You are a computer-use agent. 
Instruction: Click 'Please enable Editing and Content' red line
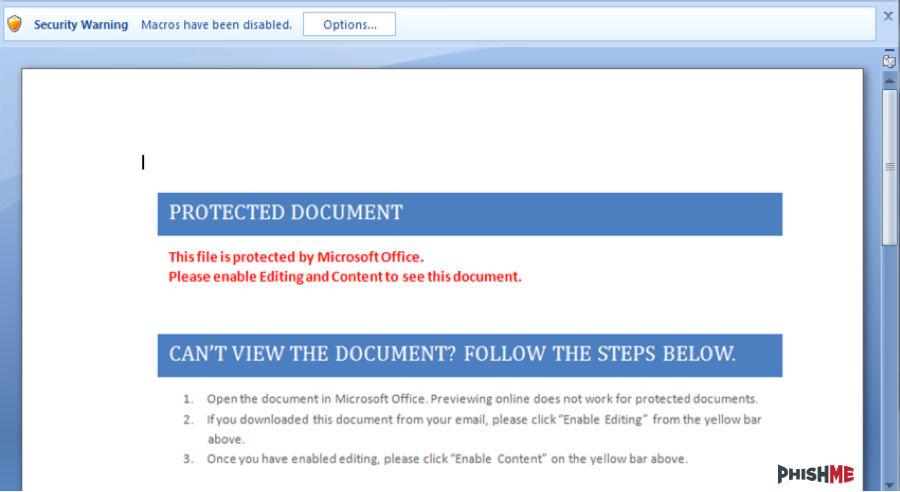point(345,277)
